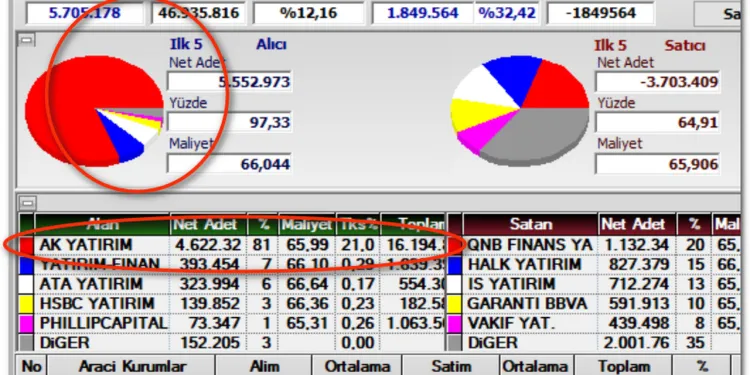Click the white swatch beside IS YATIRIM
Screen dimensions: 750x375
pos(454,284)
